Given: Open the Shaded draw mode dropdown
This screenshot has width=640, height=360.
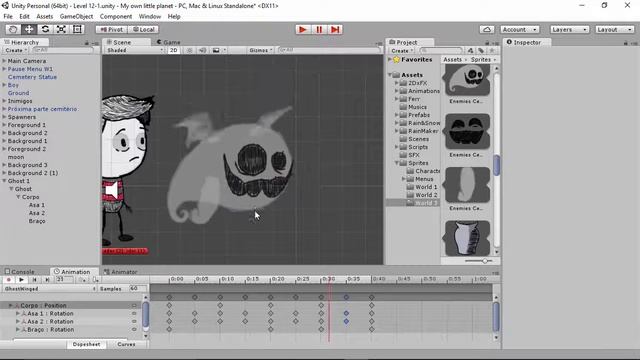Looking at the screenshot, I should click(135, 50).
